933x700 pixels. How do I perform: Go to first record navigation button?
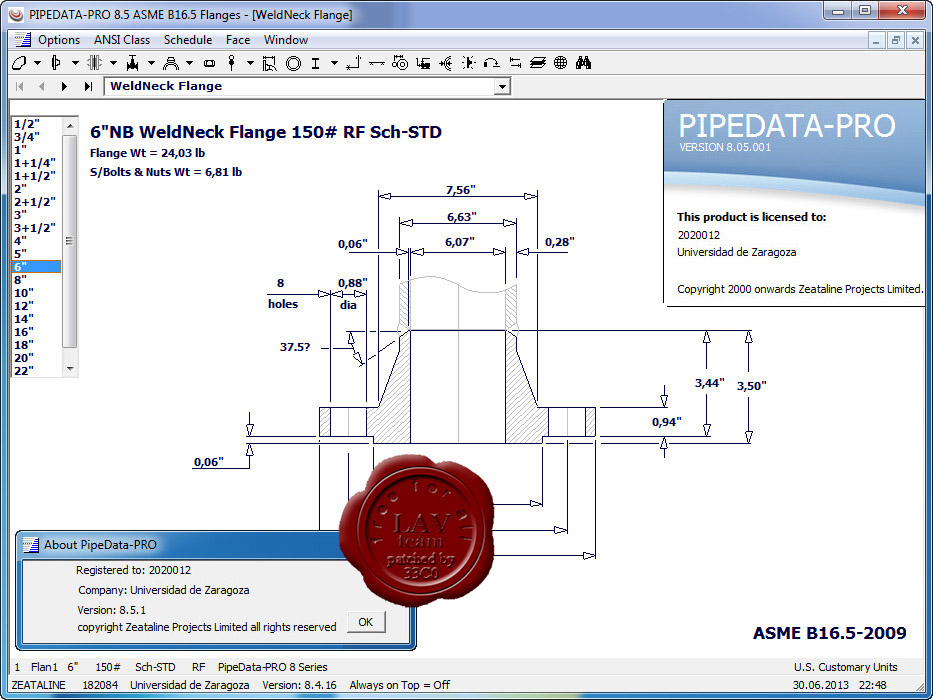tap(20, 87)
